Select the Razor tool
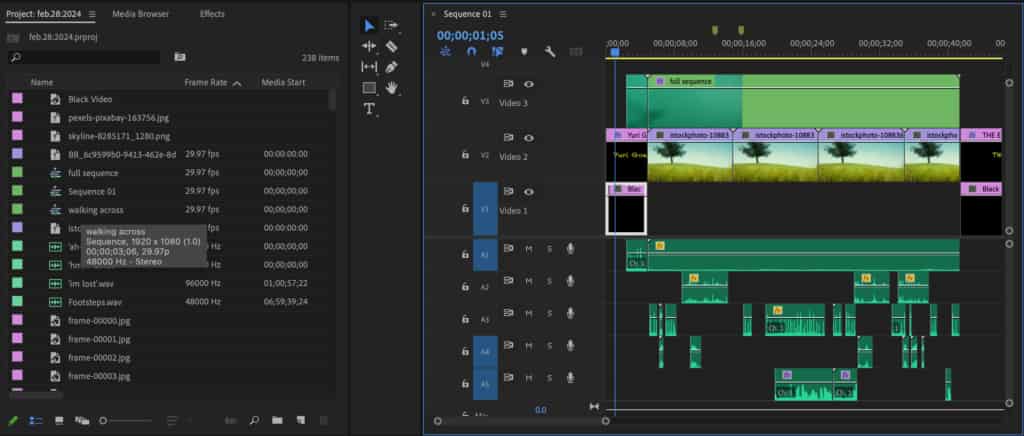Viewport: 1024px width, 436px height. [391, 46]
